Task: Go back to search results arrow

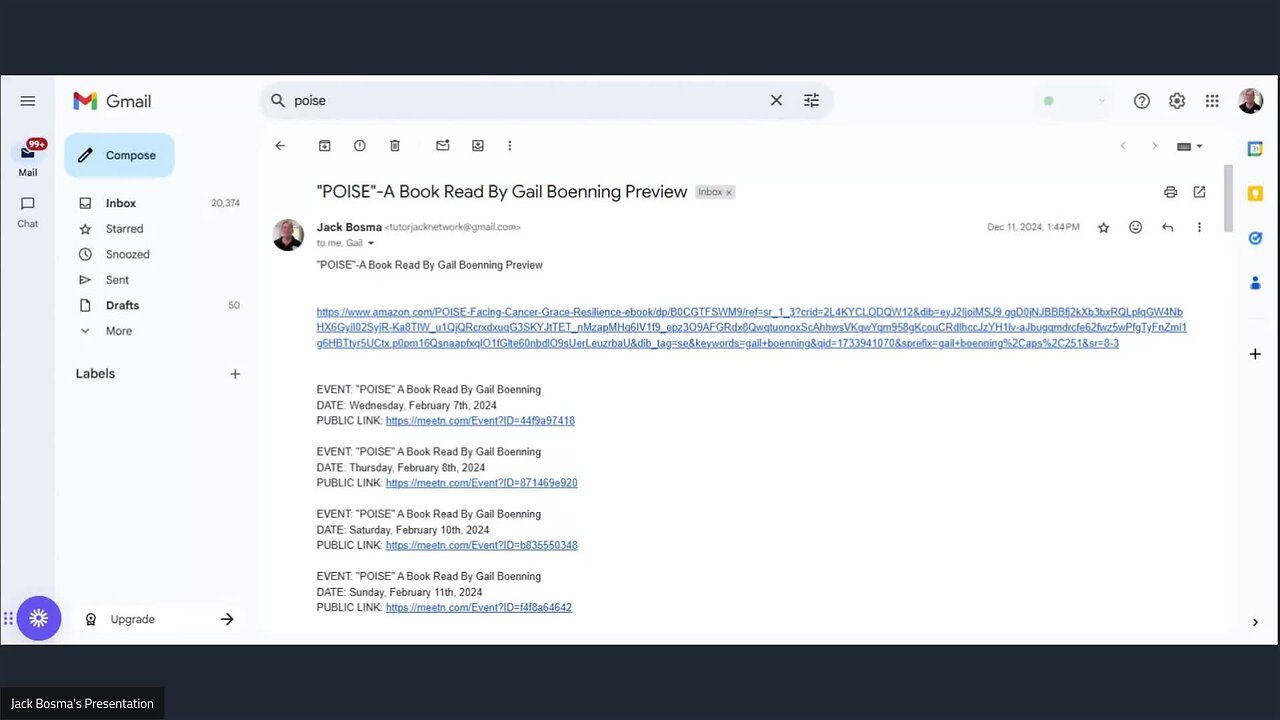Action: pyautogui.click(x=280, y=146)
